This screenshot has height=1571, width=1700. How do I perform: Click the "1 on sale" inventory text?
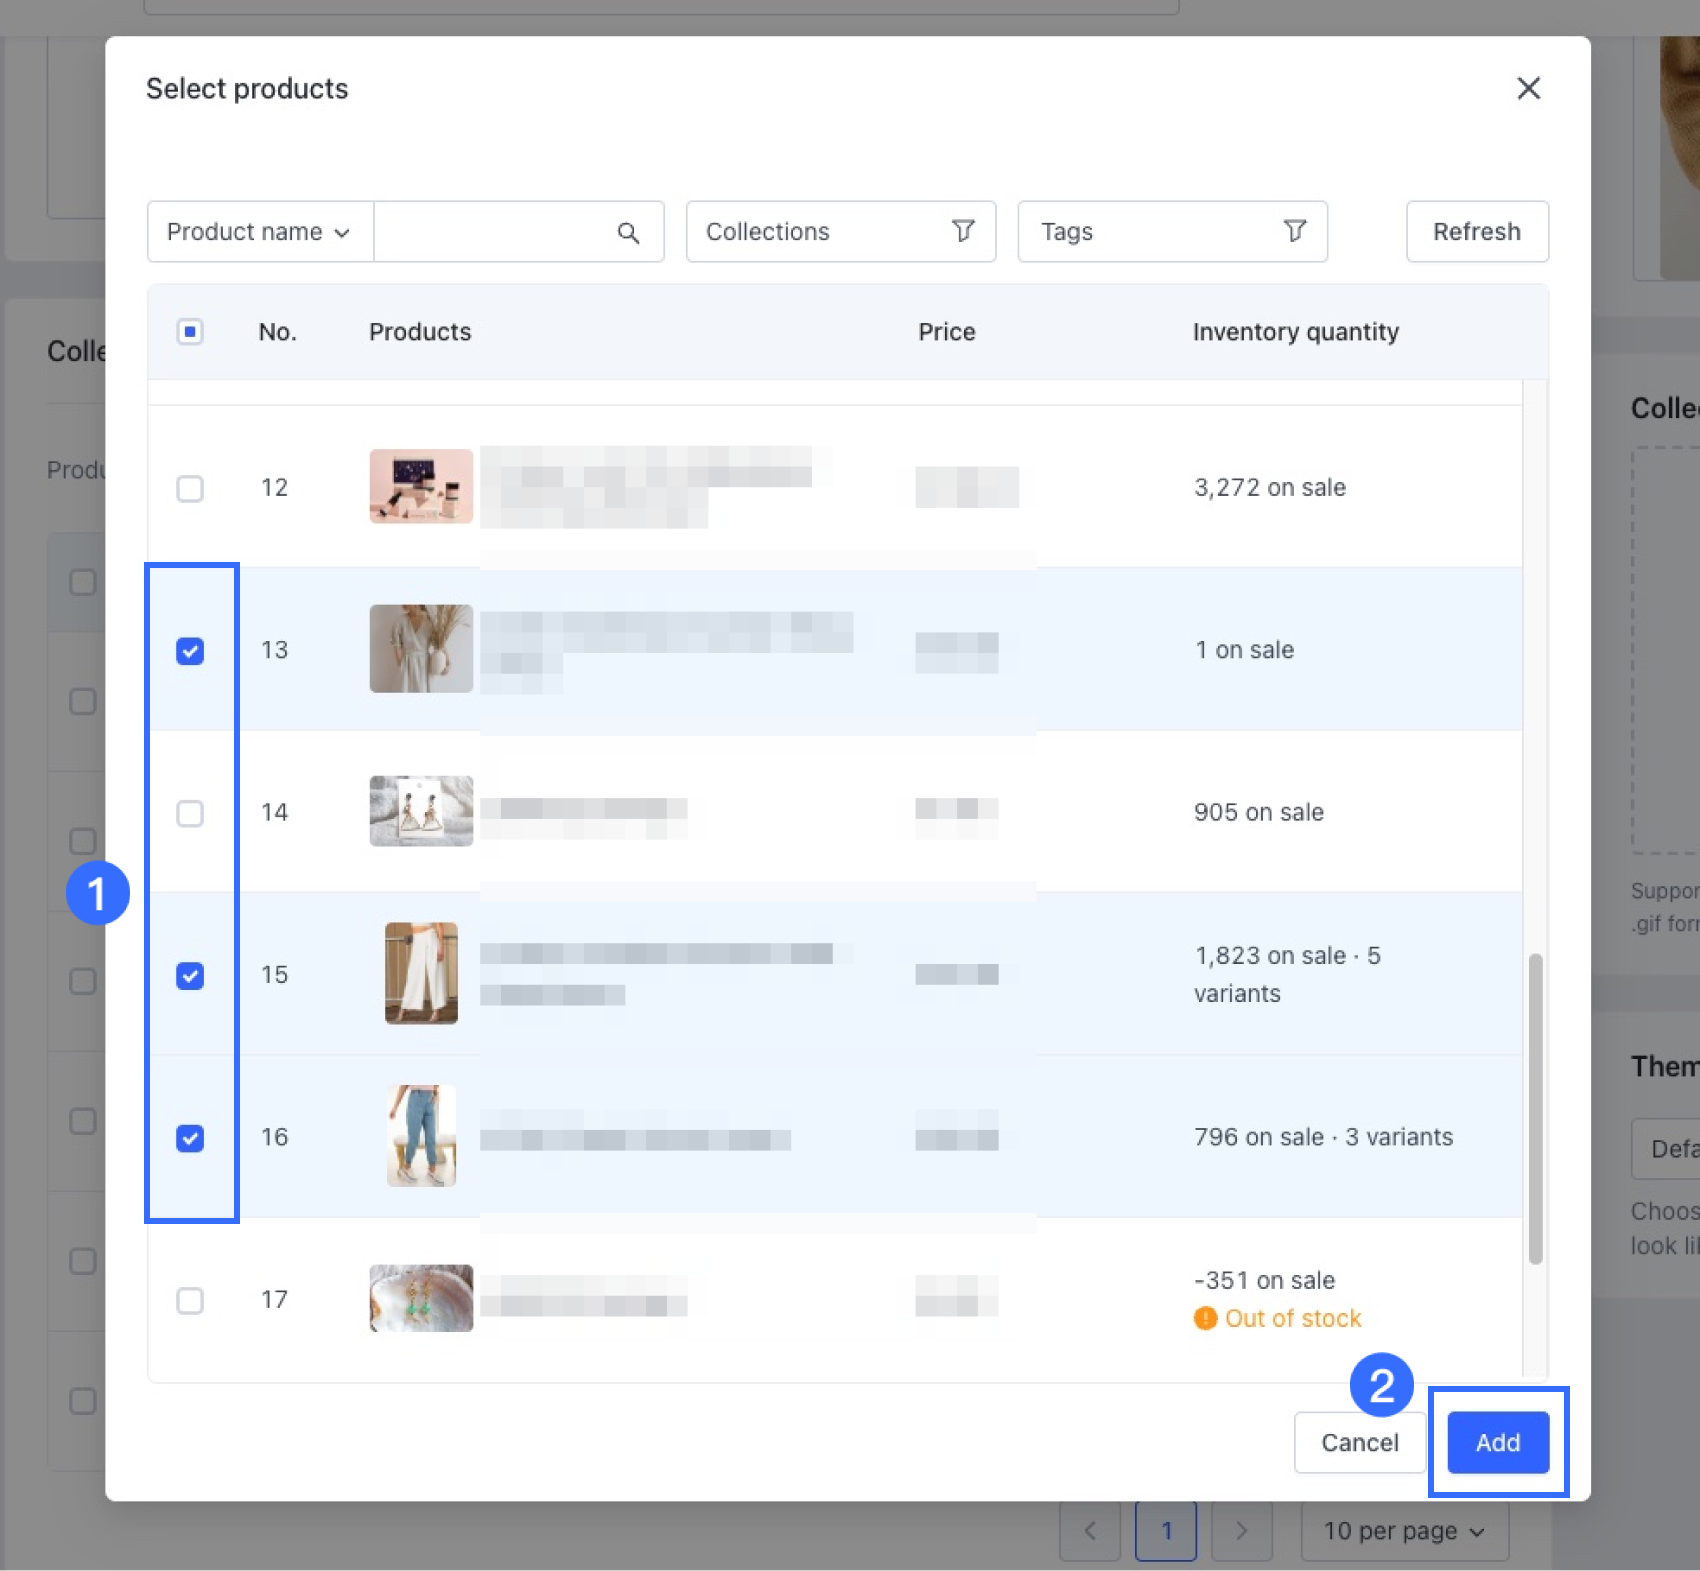pos(1244,650)
